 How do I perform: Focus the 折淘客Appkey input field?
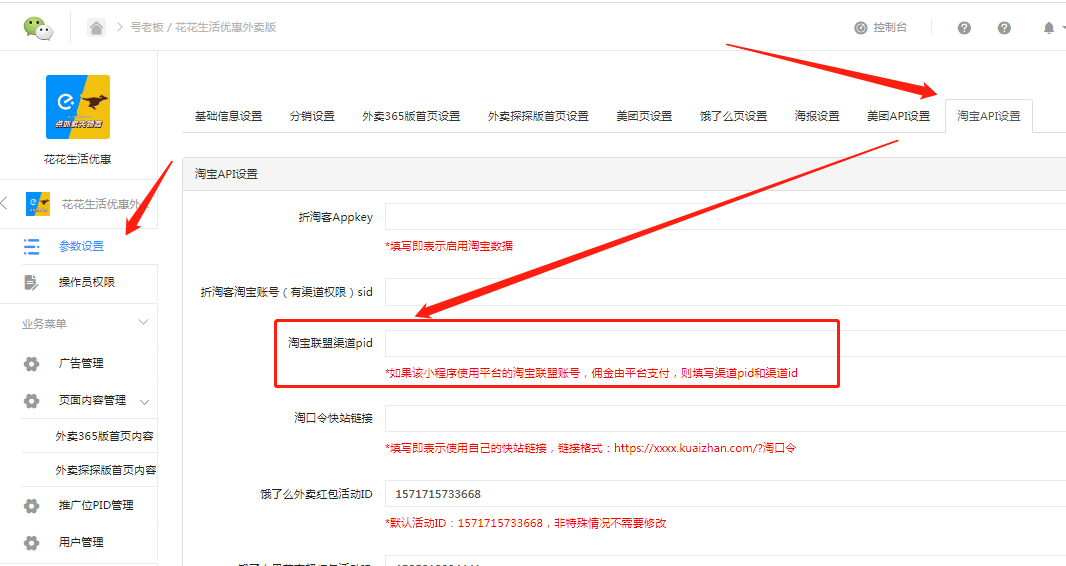[725, 217]
